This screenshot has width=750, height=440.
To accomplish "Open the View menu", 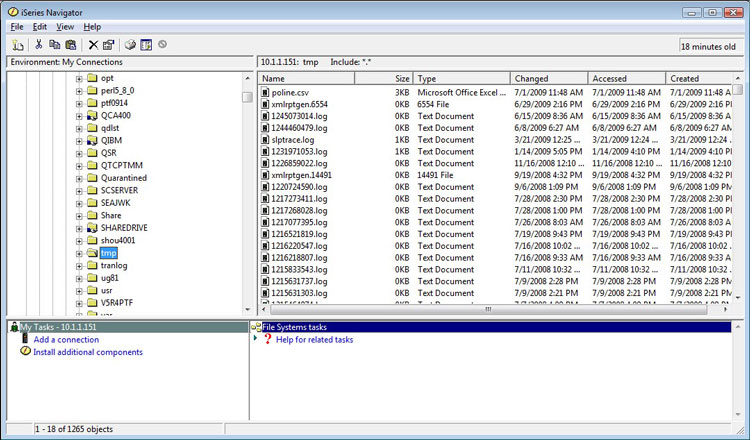I will point(65,27).
